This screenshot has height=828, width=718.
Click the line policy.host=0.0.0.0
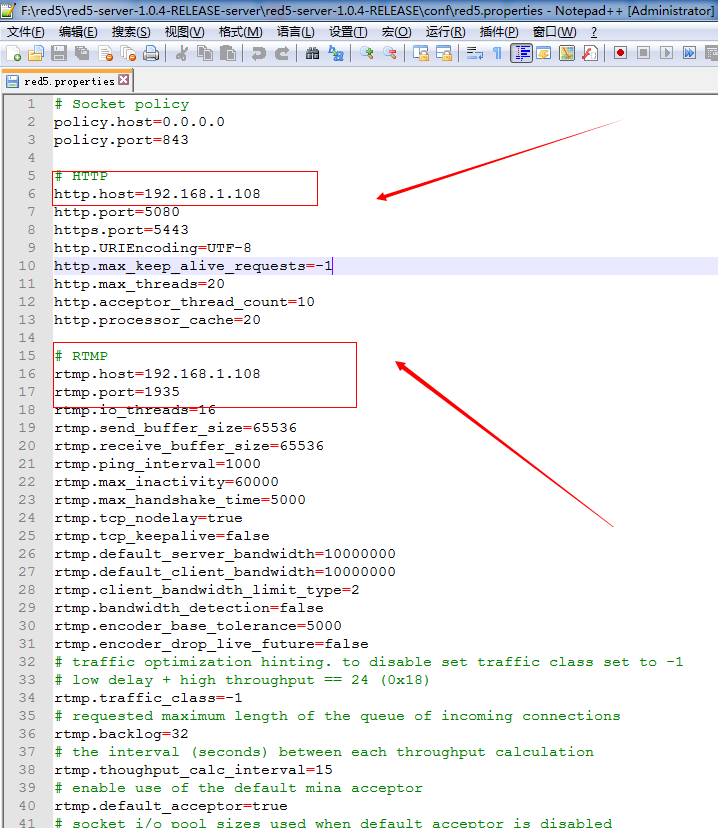[x=139, y=122]
